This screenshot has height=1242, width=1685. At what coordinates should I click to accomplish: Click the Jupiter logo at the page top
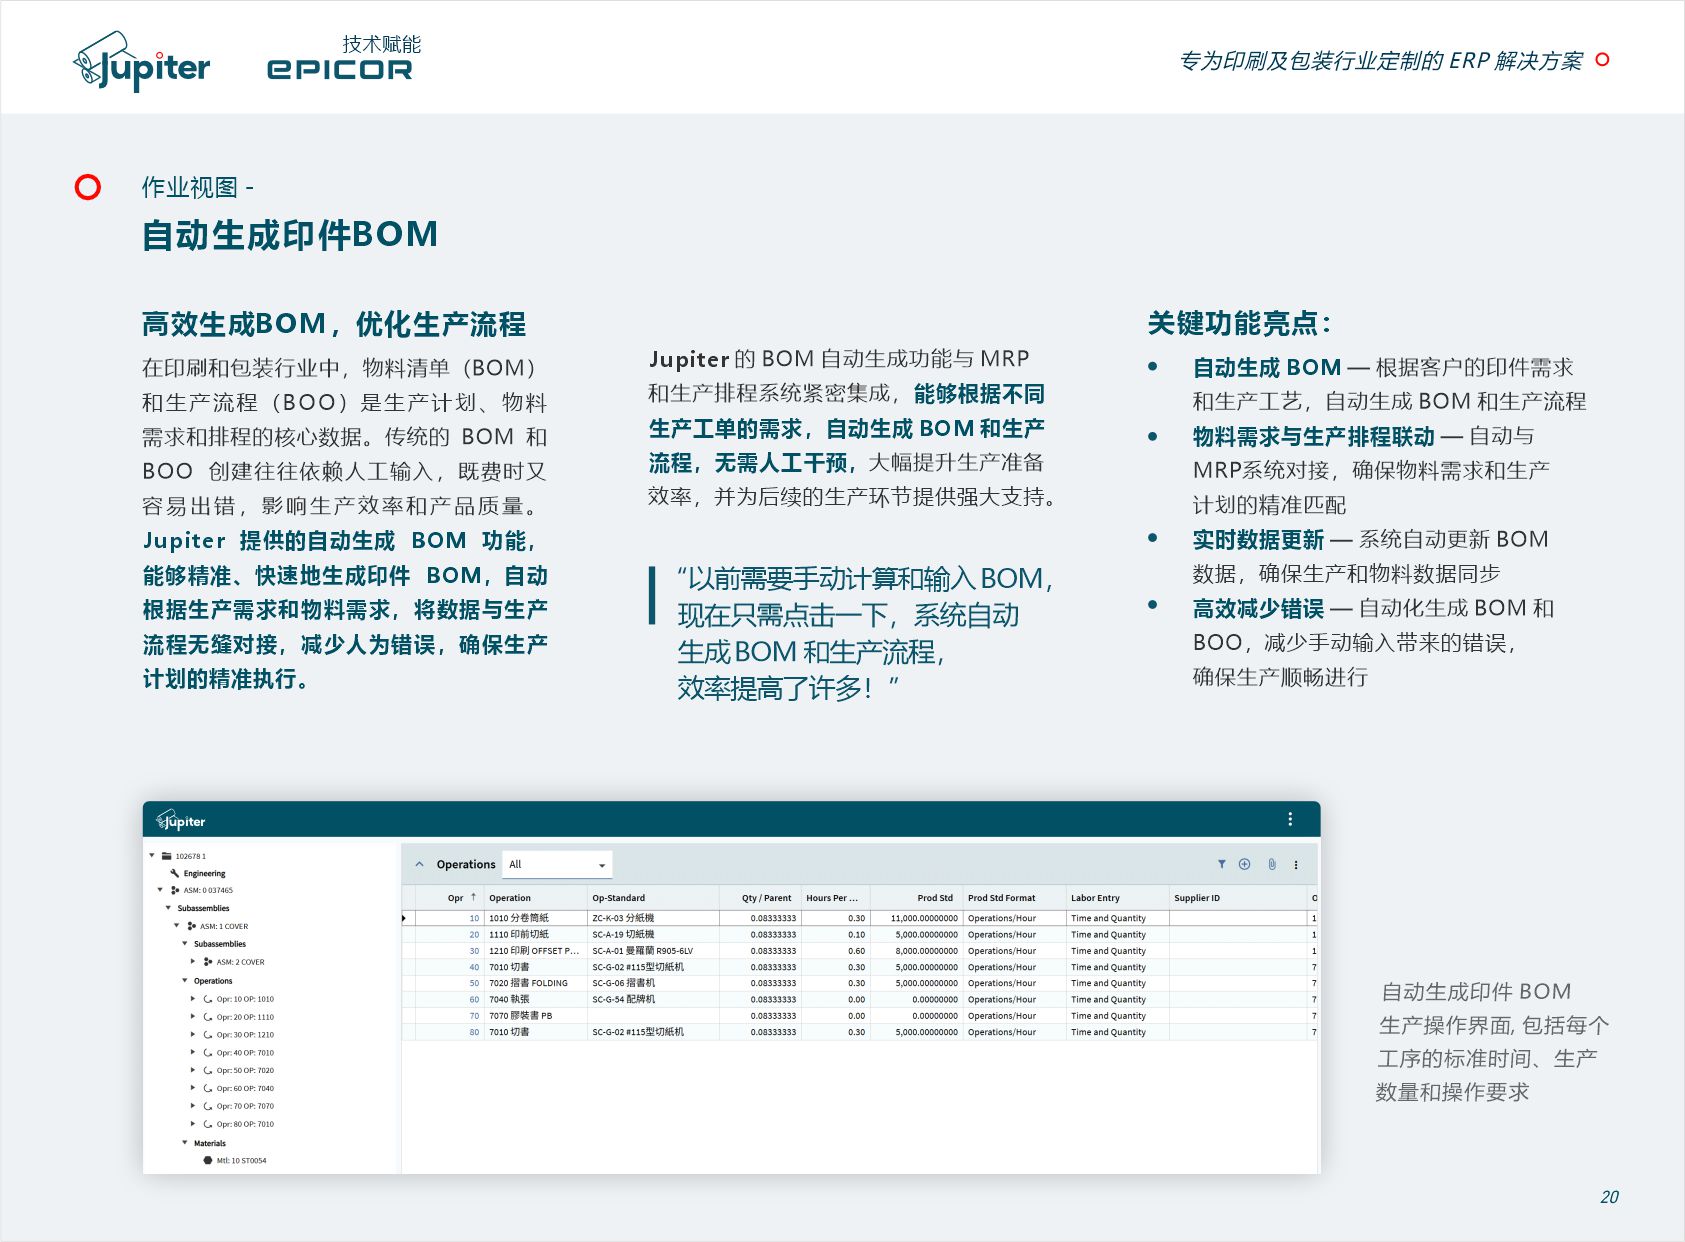click(142, 62)
